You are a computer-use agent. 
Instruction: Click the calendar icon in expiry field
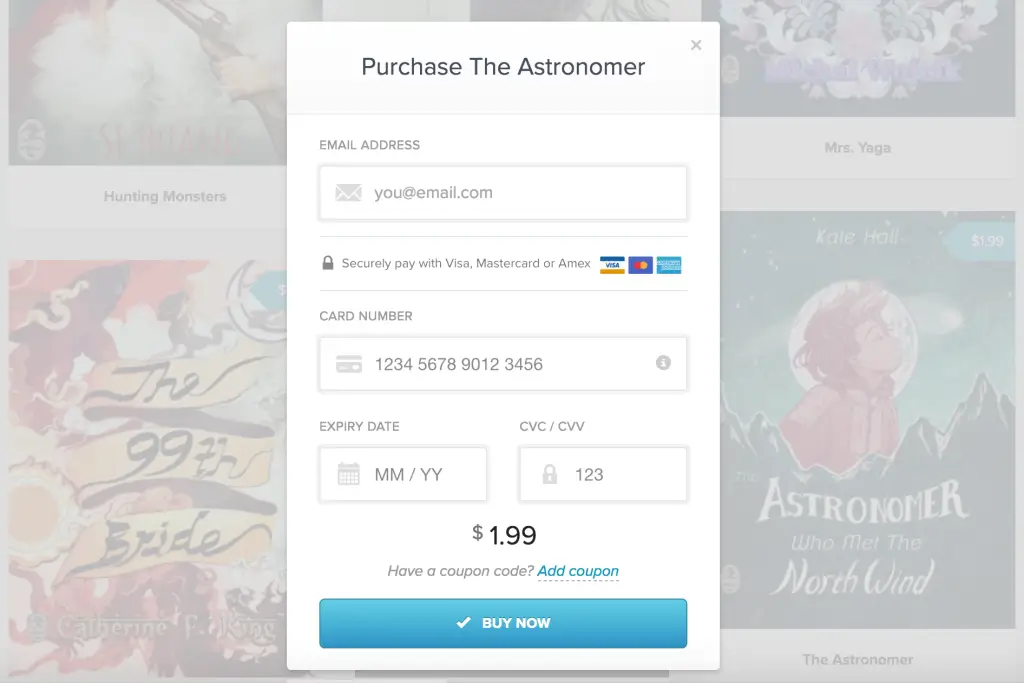348,474
